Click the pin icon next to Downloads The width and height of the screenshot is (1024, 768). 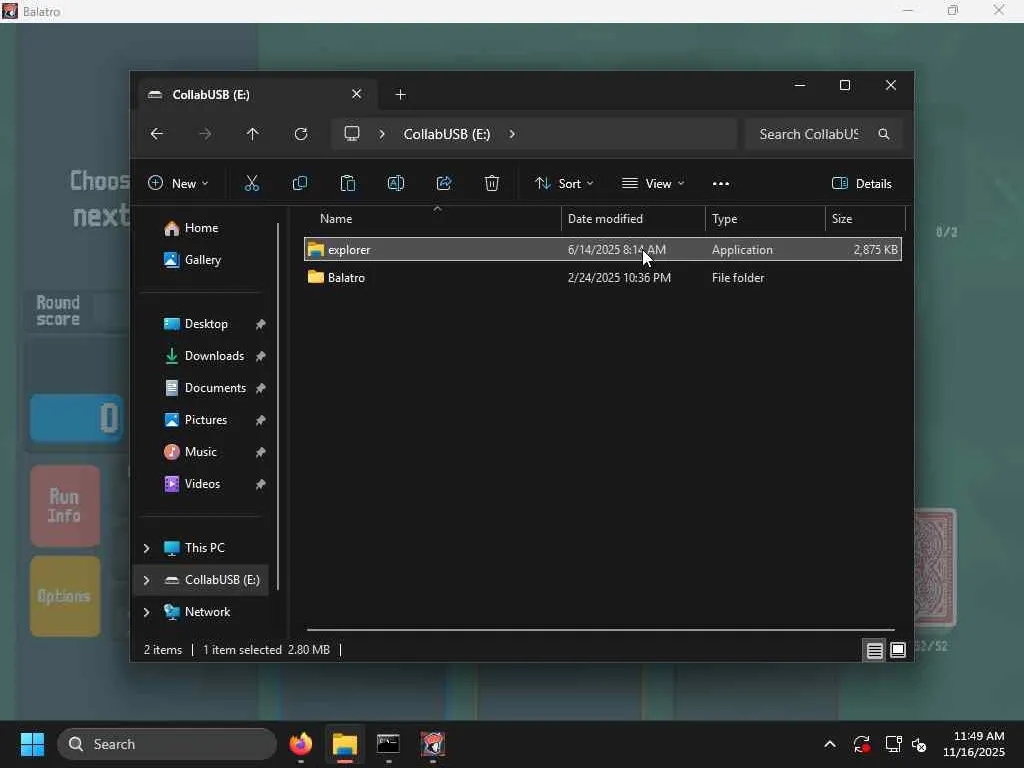tap(260, 356)
